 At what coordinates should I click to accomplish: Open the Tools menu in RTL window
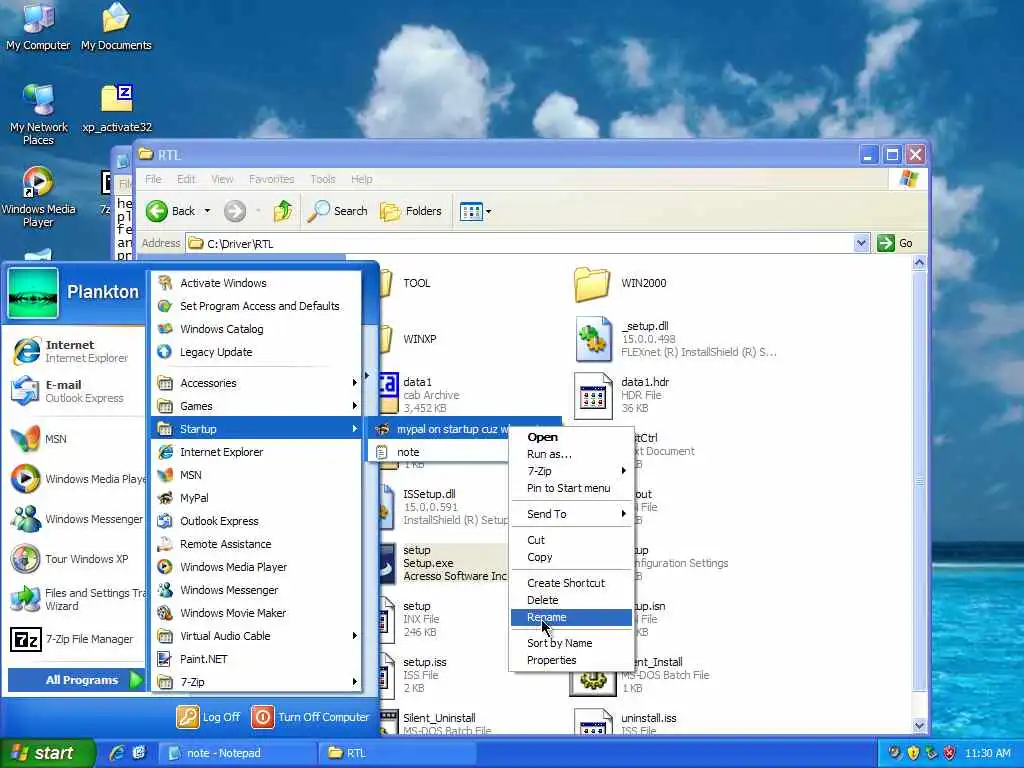pos(323,179)
